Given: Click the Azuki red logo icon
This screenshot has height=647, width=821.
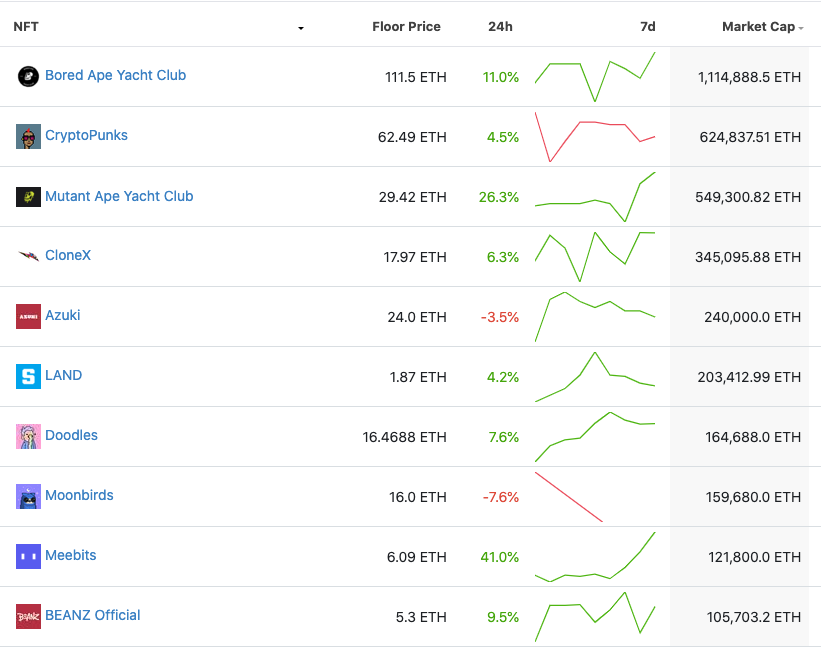Looking at the screenshot, I should click(28, 317).
